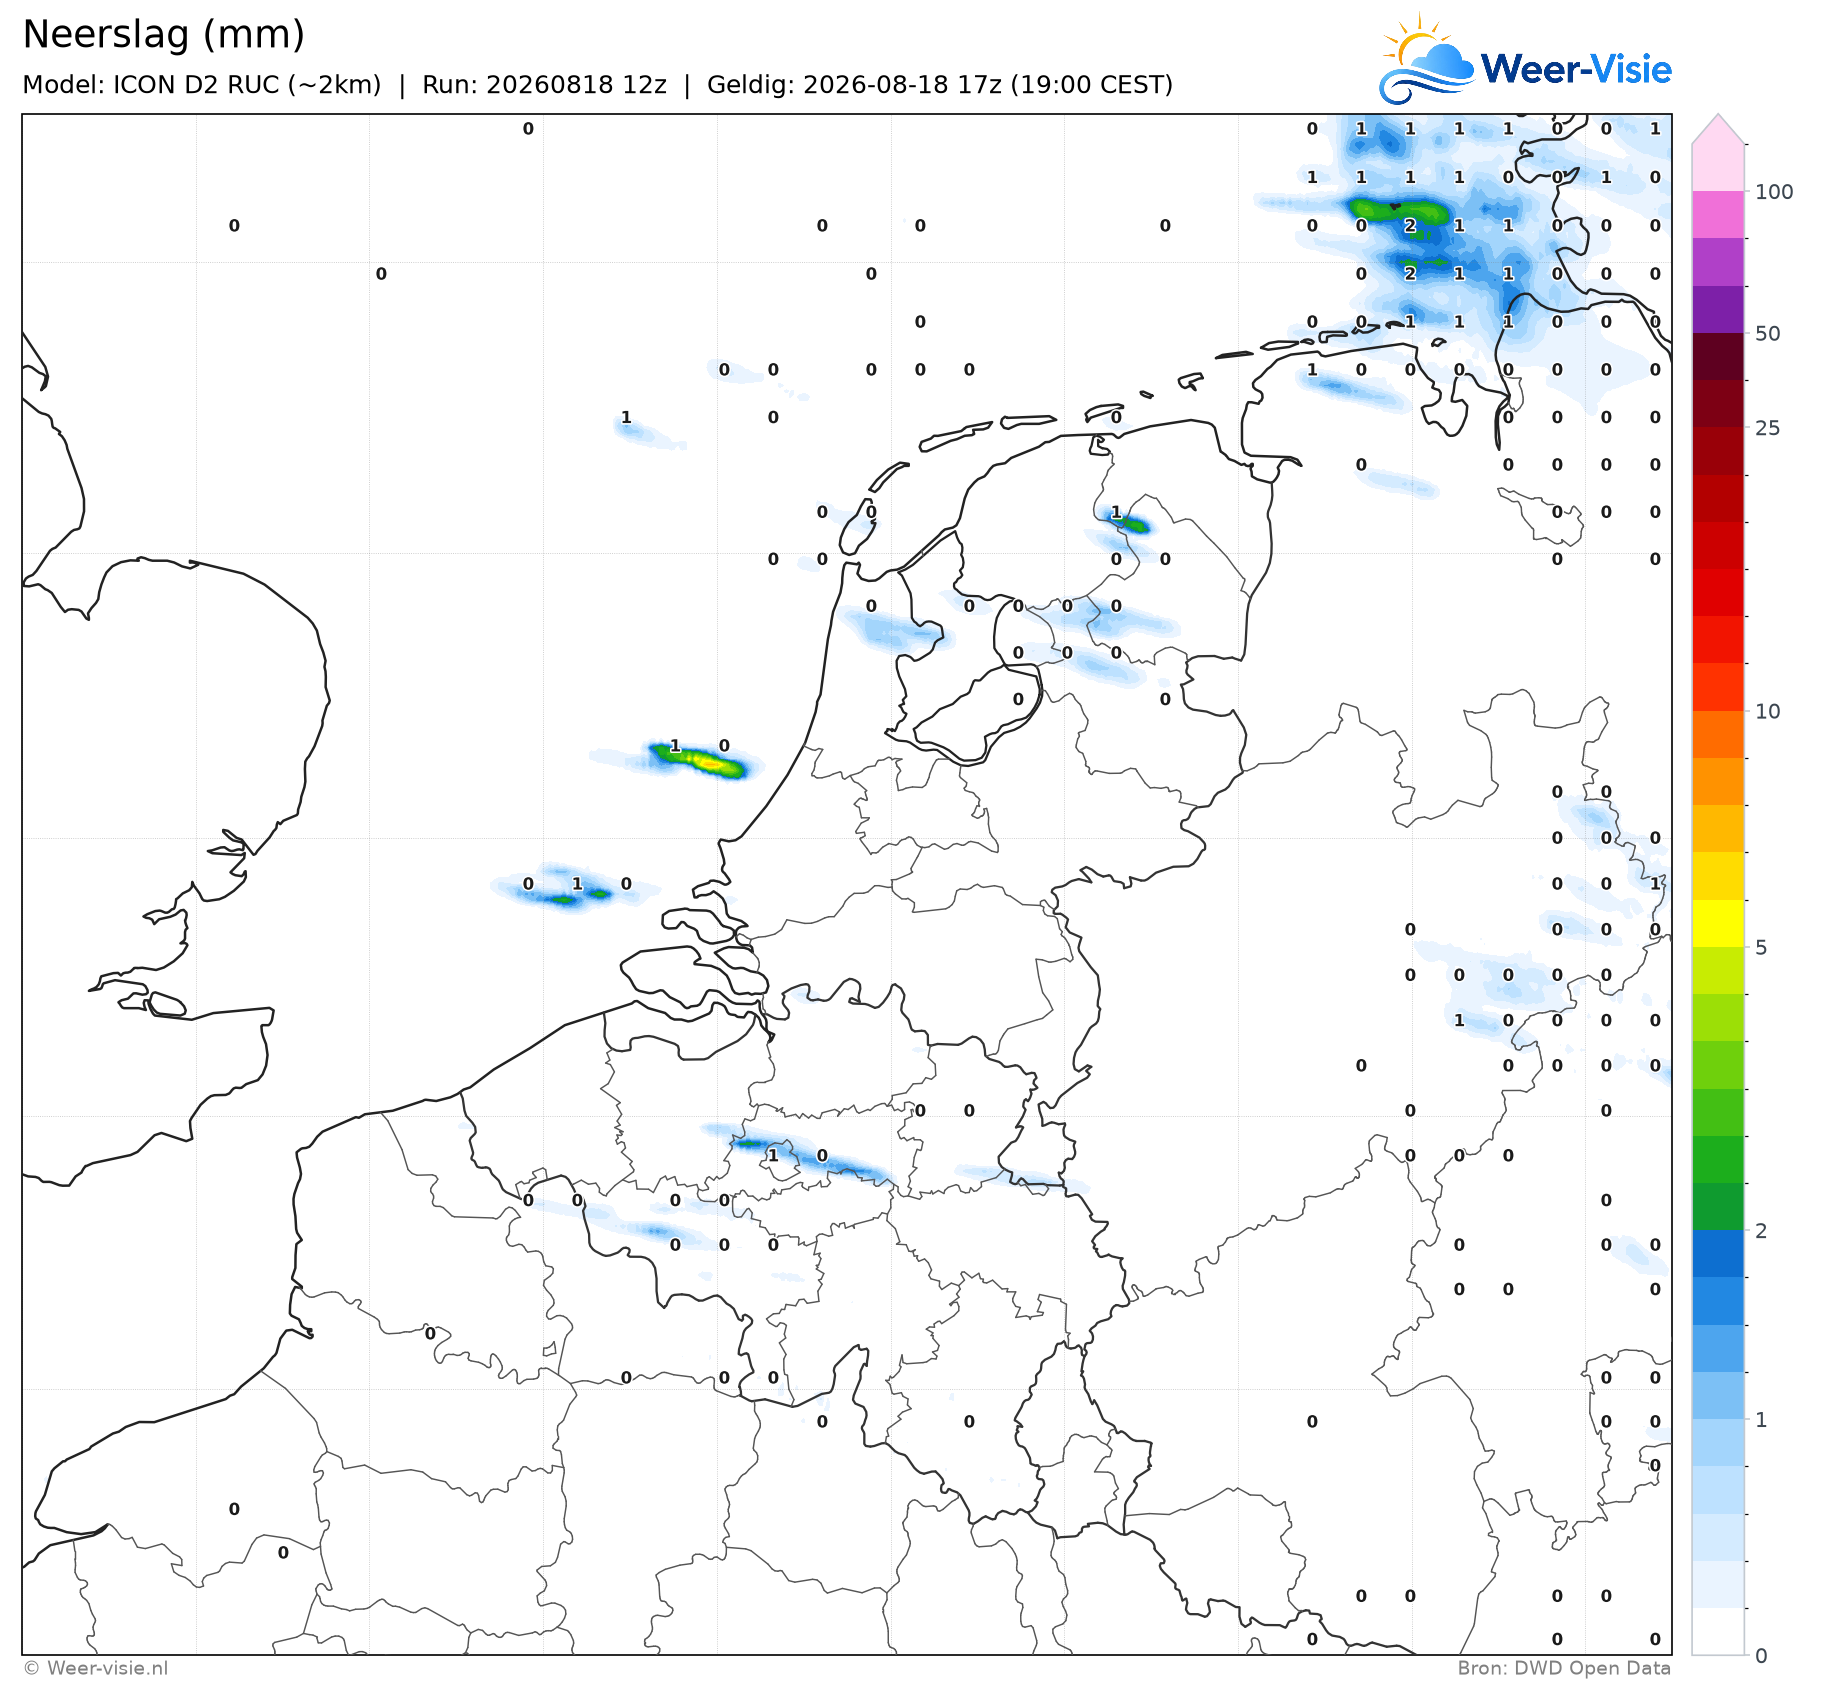Click the Bron: DWD Open Data credit
This screenshot has height=1681, width=1824.
pos(1564,1668)
